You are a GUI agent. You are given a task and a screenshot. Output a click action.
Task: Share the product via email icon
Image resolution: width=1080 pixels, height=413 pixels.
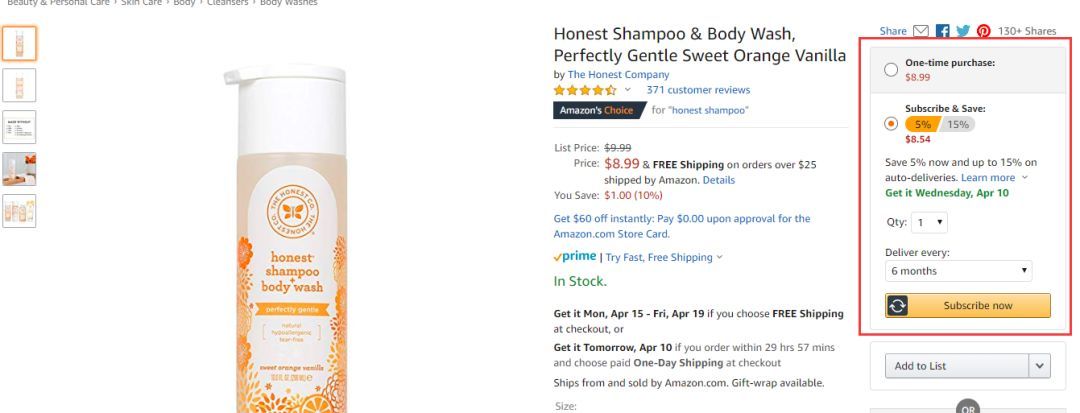921,31
